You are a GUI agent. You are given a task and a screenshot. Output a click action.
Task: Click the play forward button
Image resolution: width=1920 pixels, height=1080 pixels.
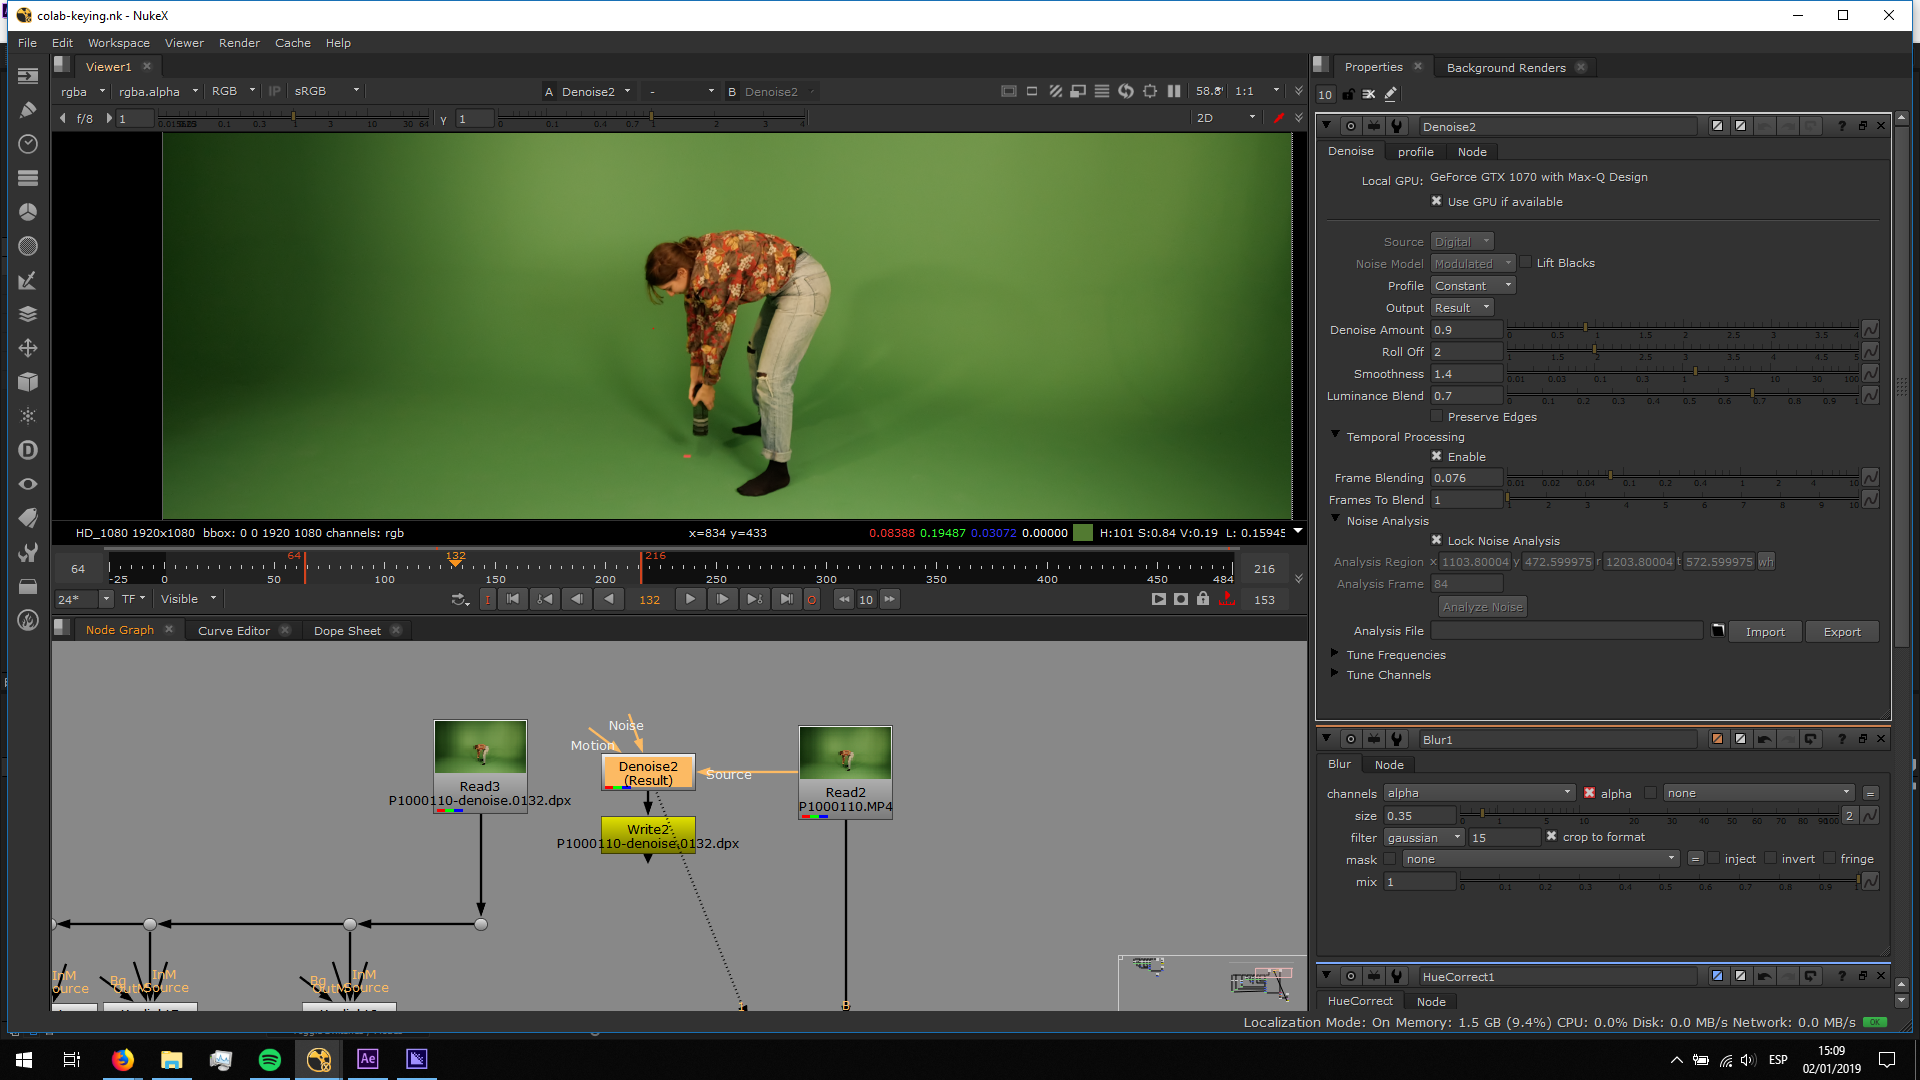[x=690, y=599]
